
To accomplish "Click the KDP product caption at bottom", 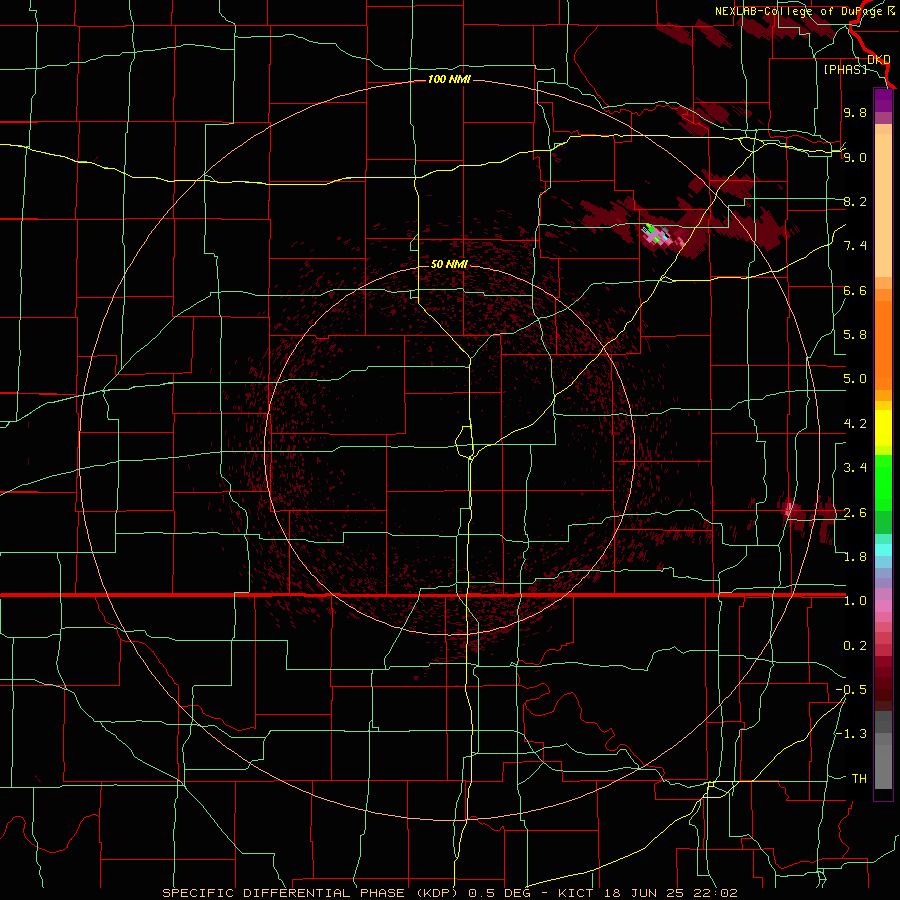I will point(449,893).
